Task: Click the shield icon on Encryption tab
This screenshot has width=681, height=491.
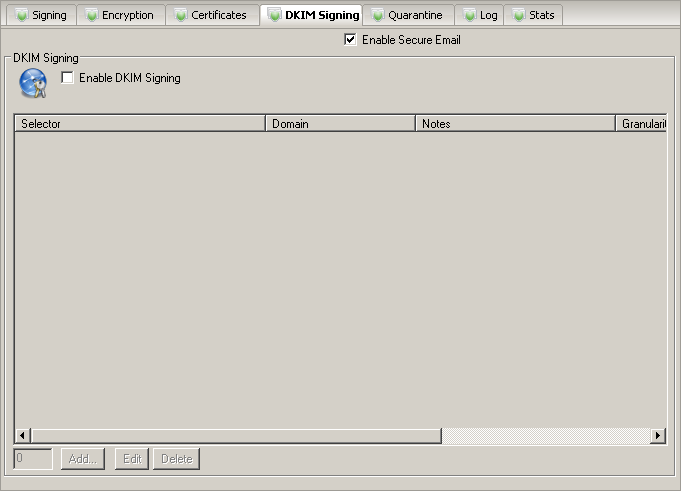Action: [91, 16]
